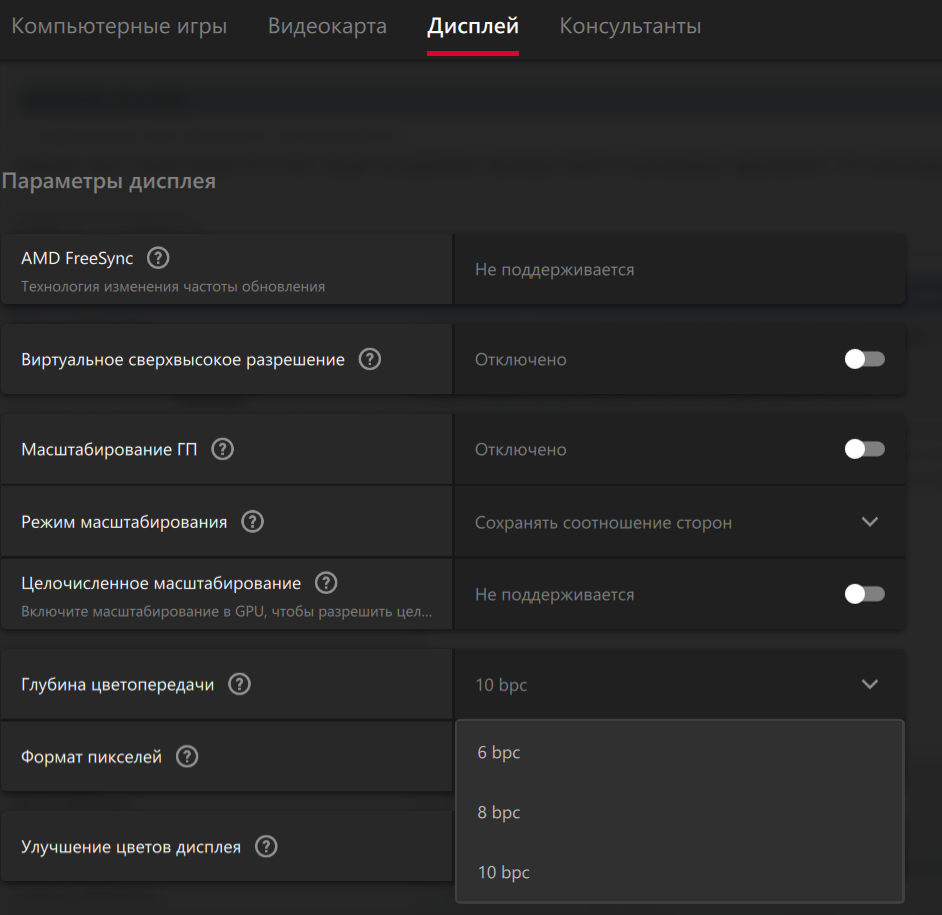Open the Целочисленное масштабирование help icon
Viewport: 942px width, 915px height.
326,583
